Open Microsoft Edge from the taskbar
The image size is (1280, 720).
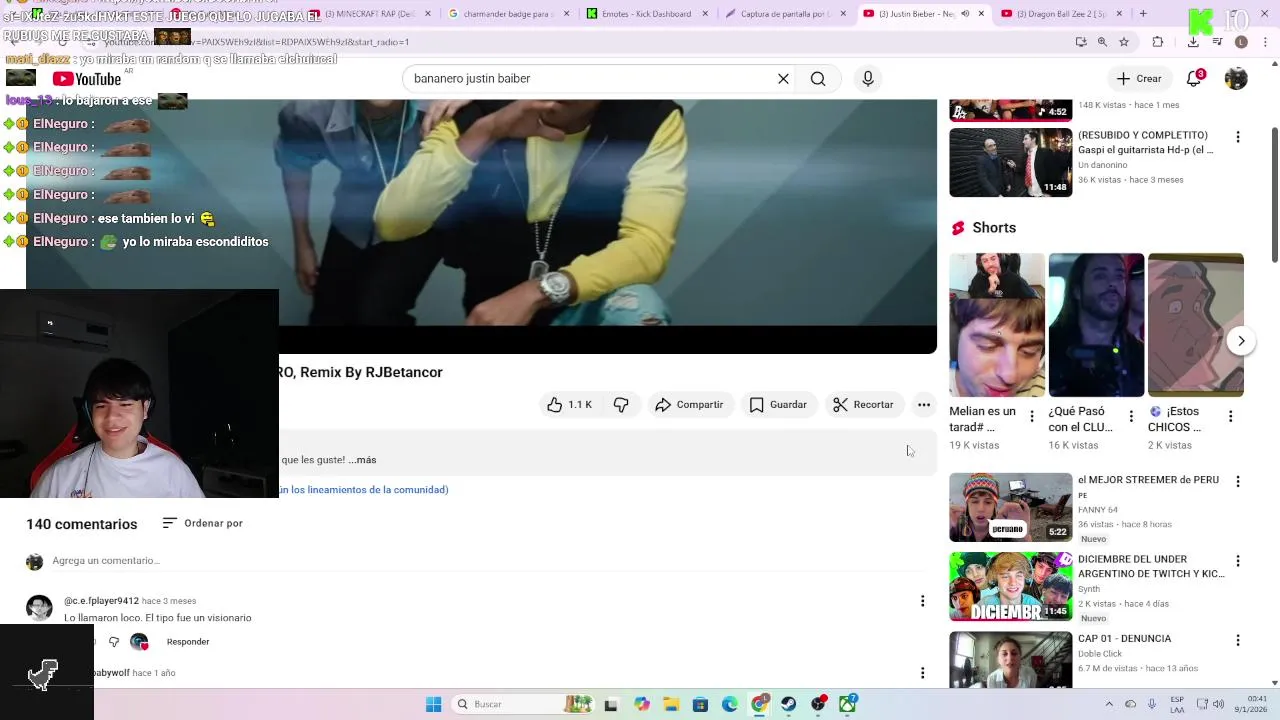pos(730,704)
